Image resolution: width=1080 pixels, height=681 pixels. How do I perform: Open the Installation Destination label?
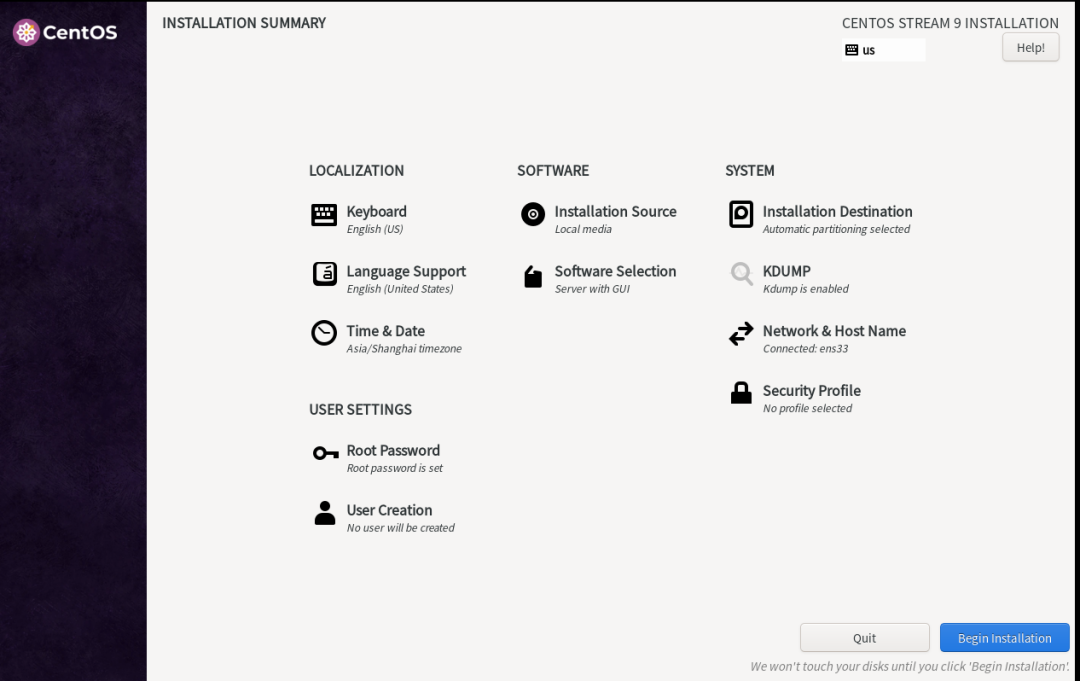click(x=837, y=212)
